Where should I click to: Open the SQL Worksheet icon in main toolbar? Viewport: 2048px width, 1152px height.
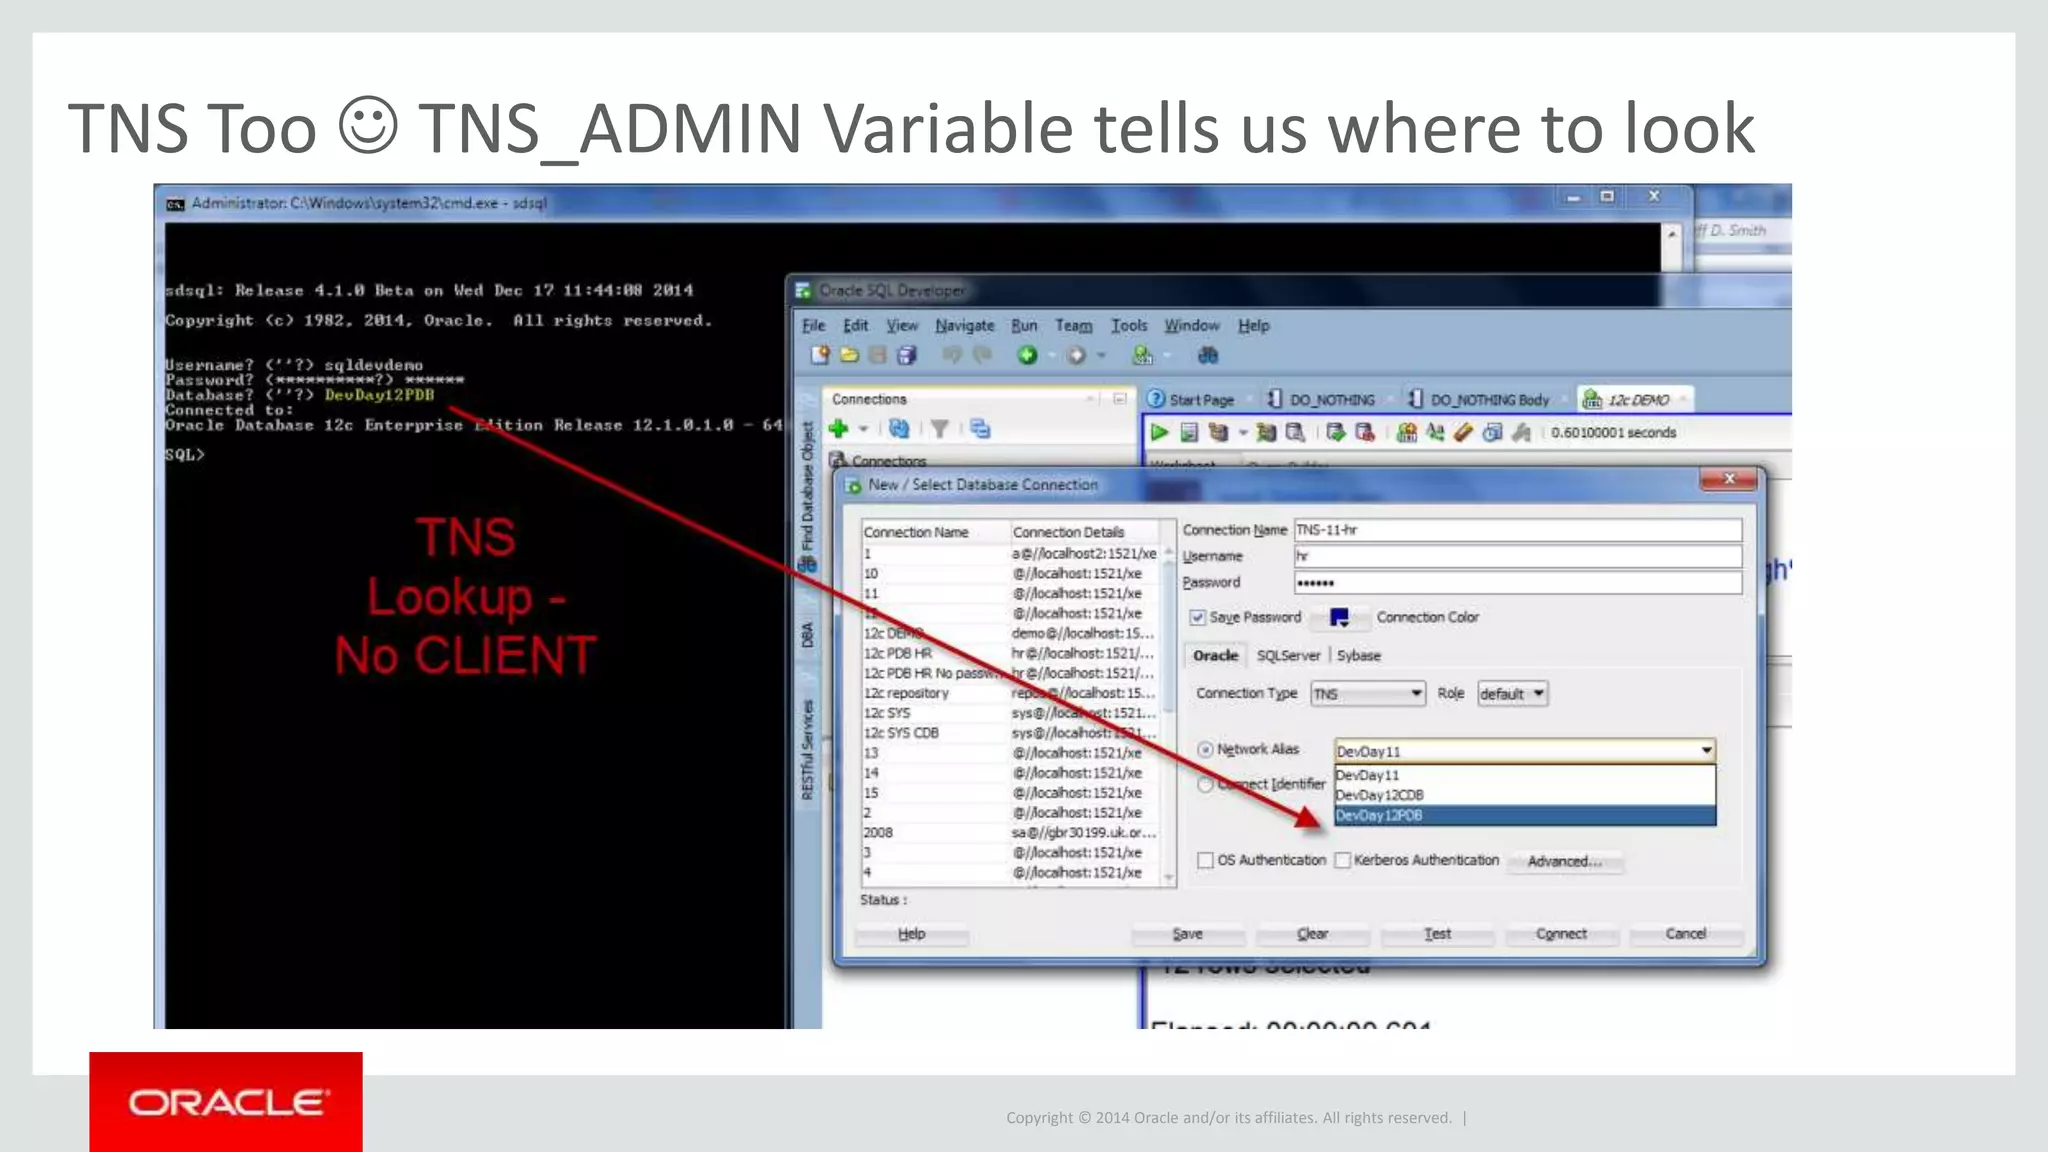(x=1142, y=355)
